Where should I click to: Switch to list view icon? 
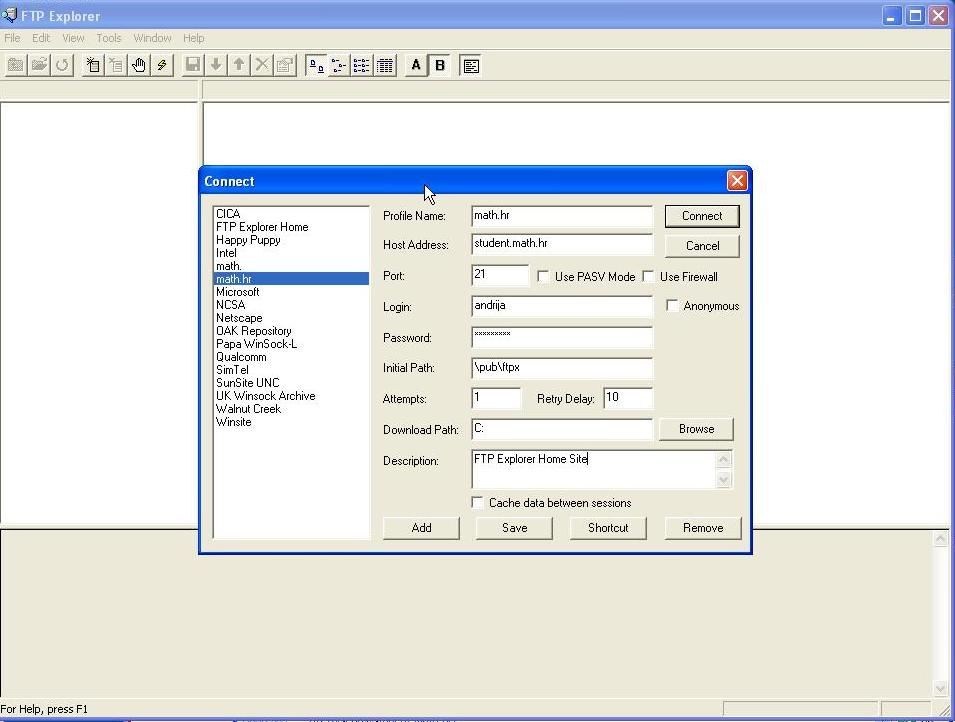(362, 65)
